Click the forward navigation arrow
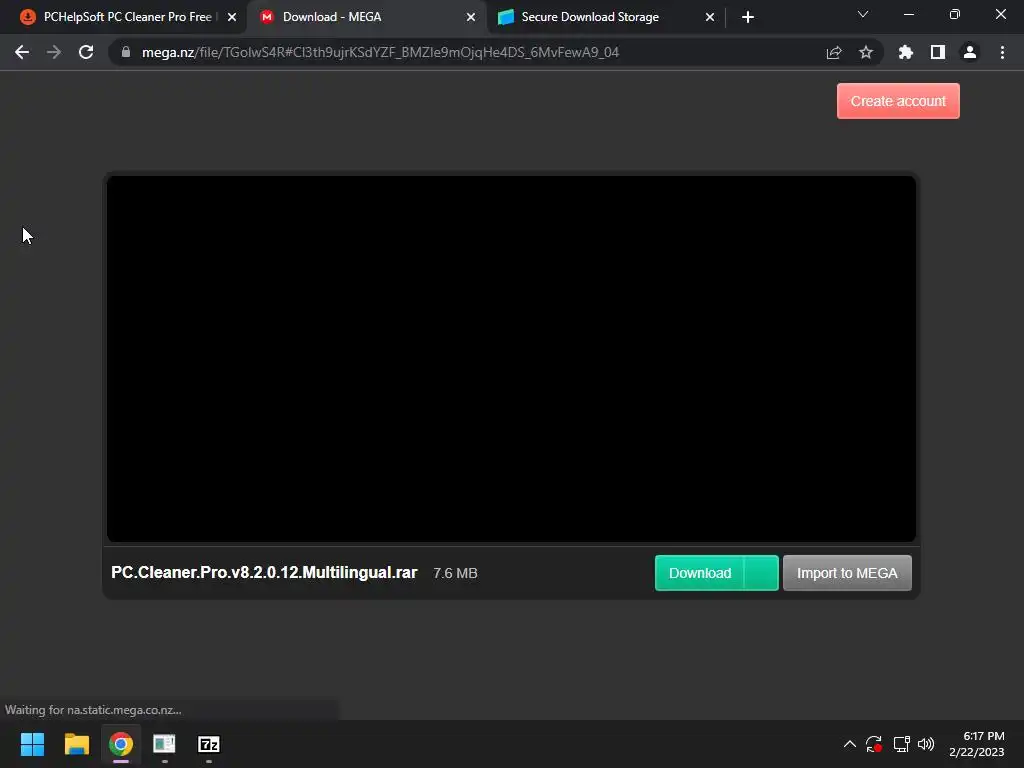Screen dimensions: 1024x768 coord(54,52)
